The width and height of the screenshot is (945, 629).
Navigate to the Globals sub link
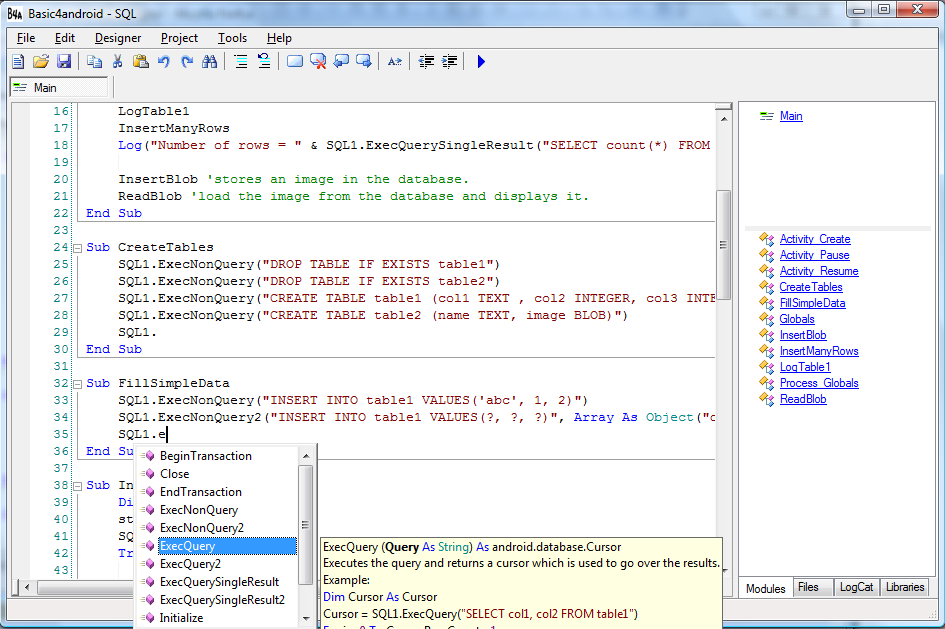pyautogui.click(x=797, y=319)
